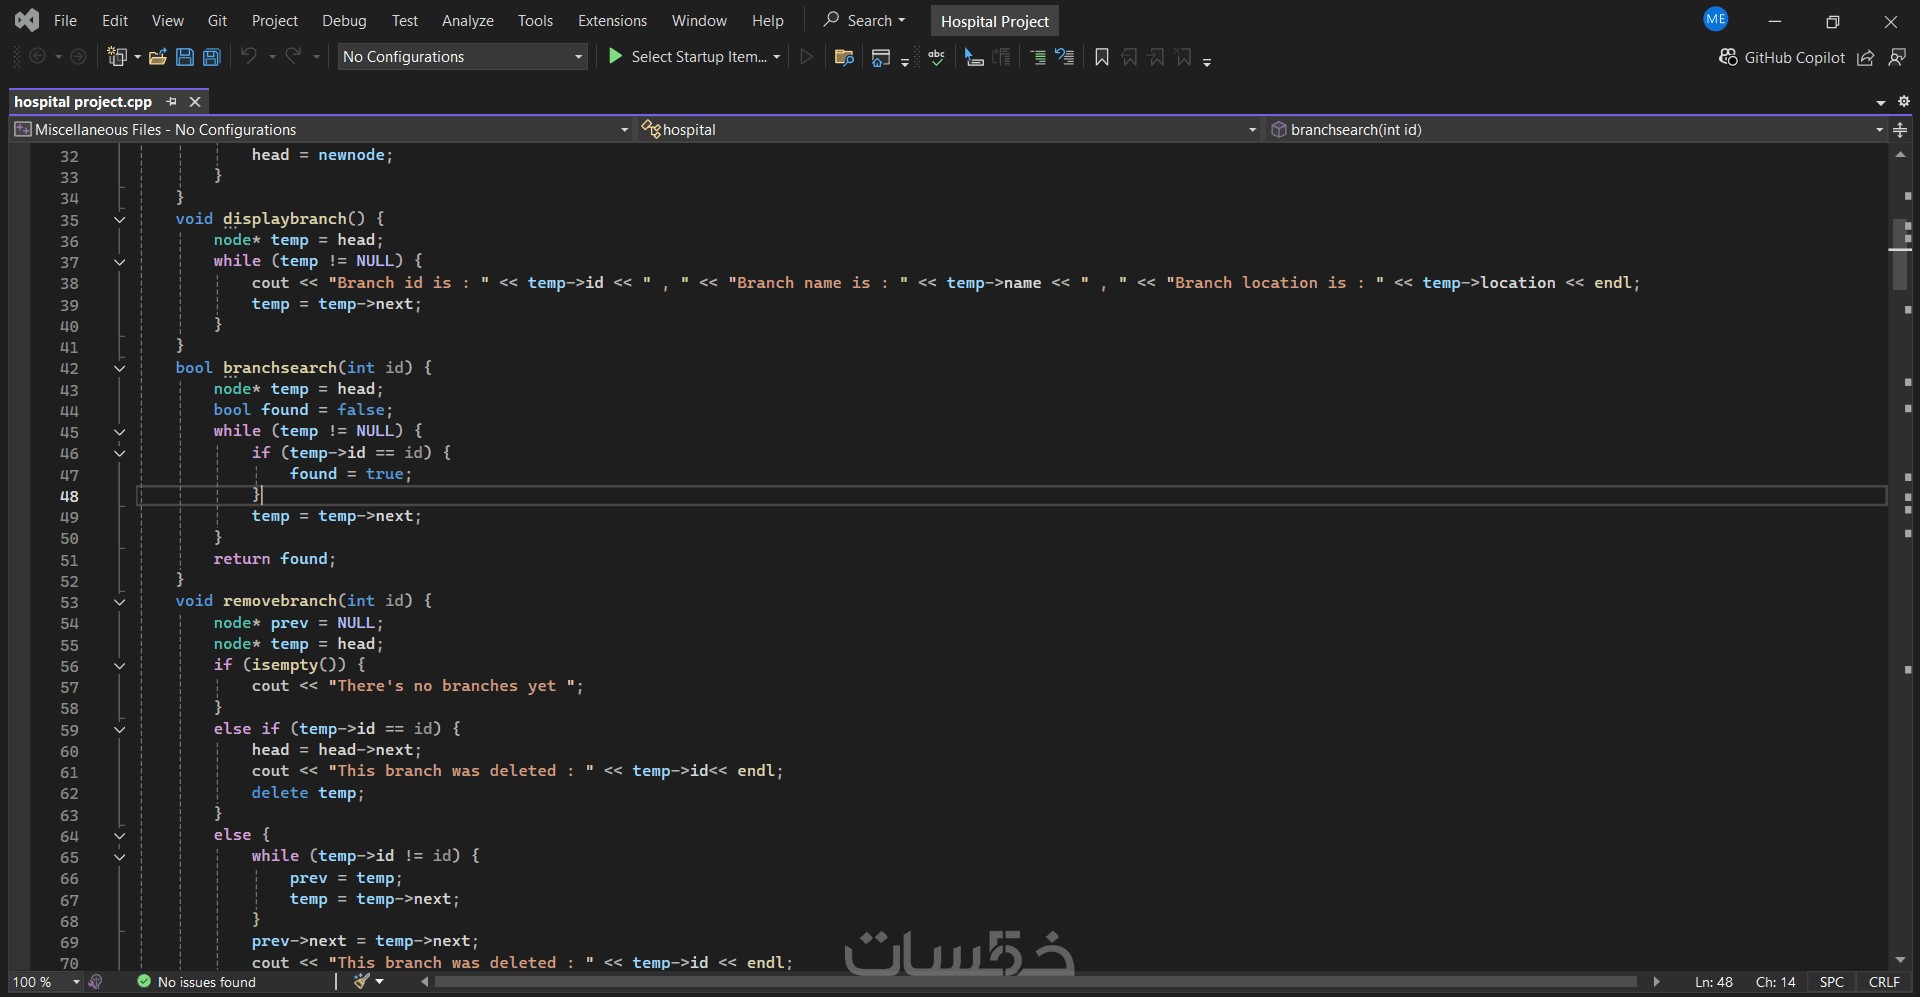The height and width of the screenshot is (997, 1920).
Task: Click the vertical scrollbar thumb of the editor
Action: 1900,254
